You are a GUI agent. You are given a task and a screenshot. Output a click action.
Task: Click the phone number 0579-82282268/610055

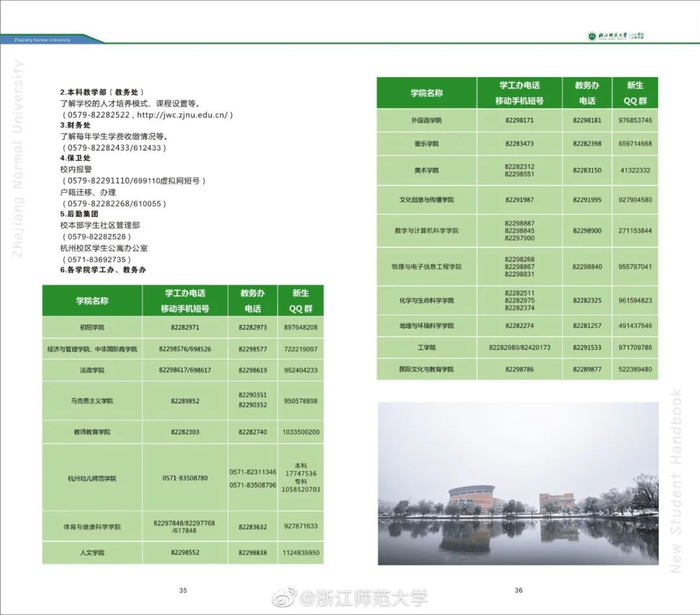point(114,204)
